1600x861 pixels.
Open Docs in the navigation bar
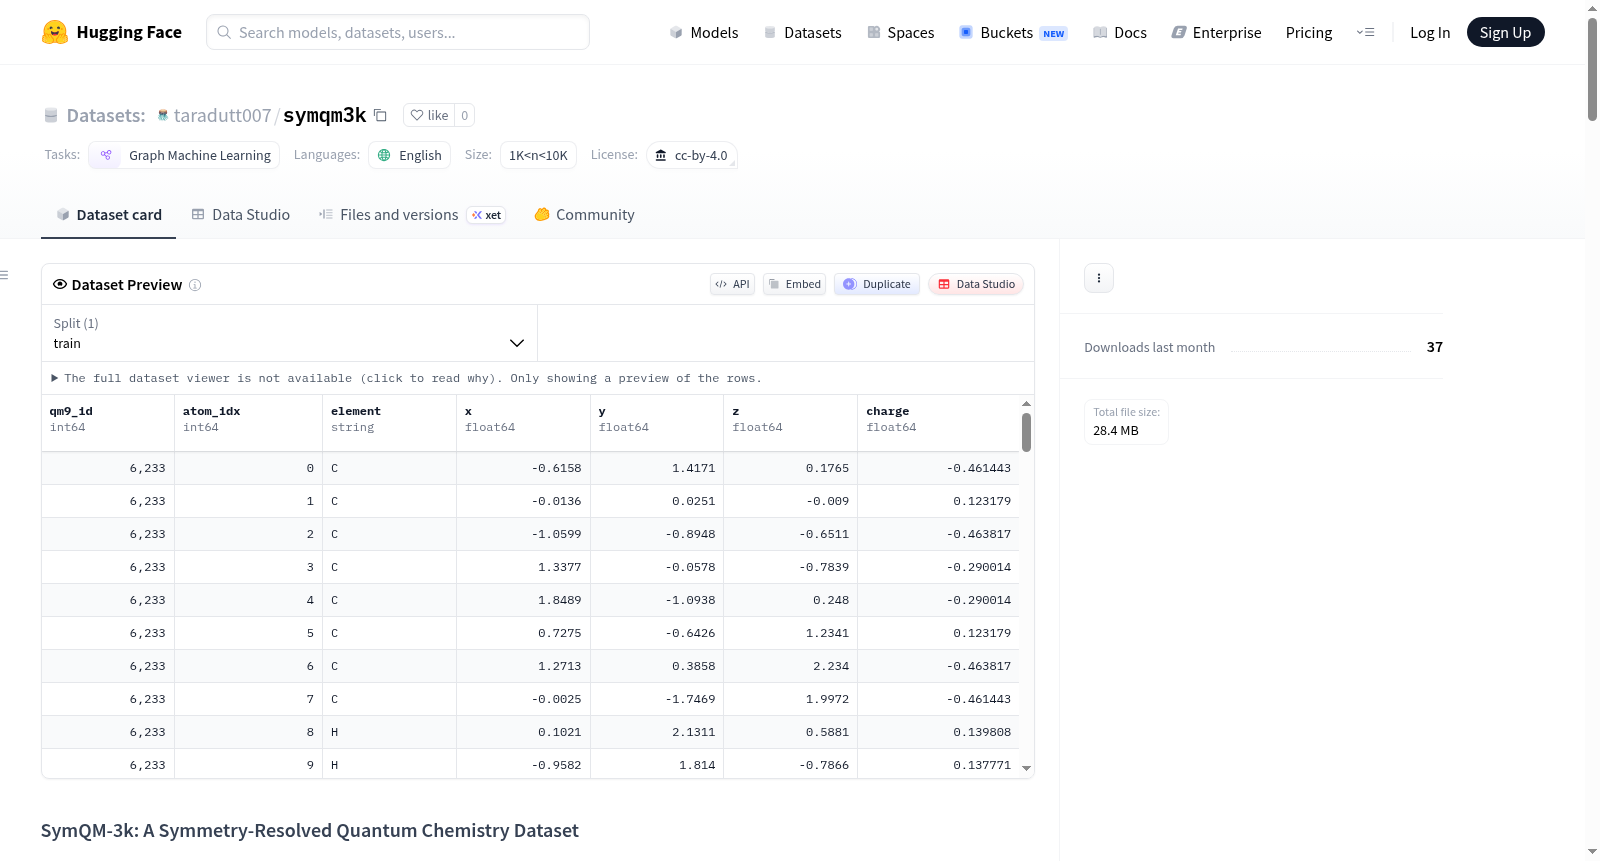tap(1120, 32)
